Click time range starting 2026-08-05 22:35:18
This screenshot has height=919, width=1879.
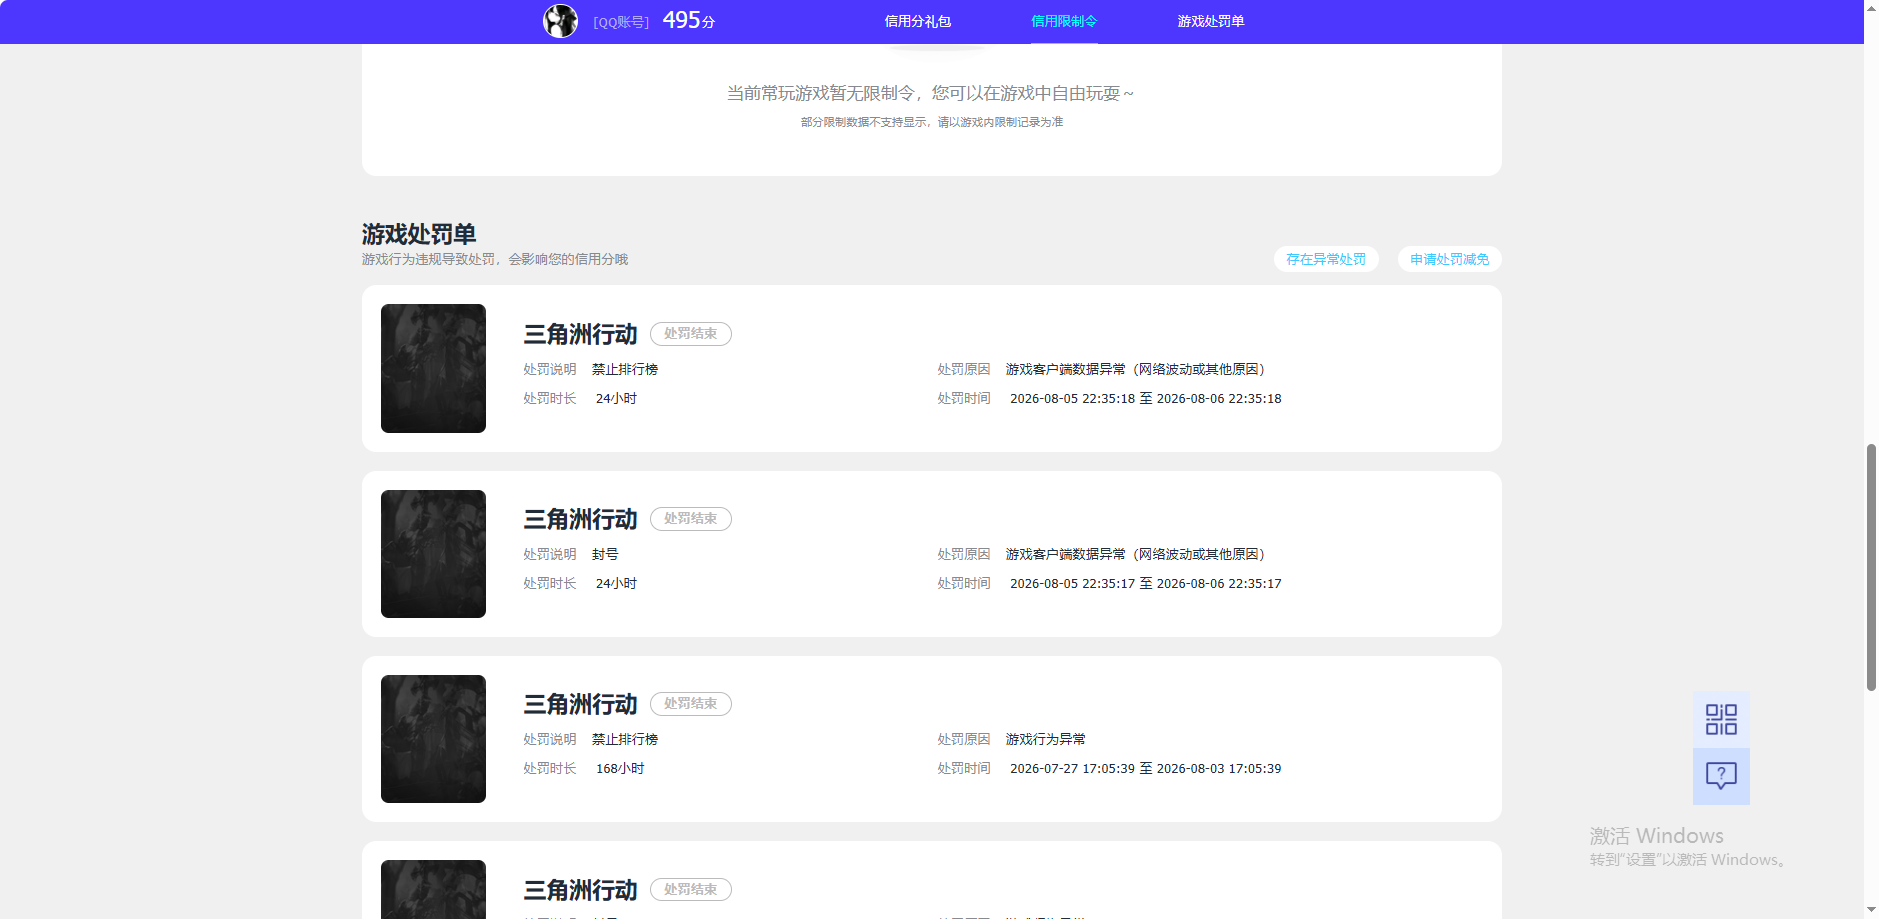point(1145,398)
